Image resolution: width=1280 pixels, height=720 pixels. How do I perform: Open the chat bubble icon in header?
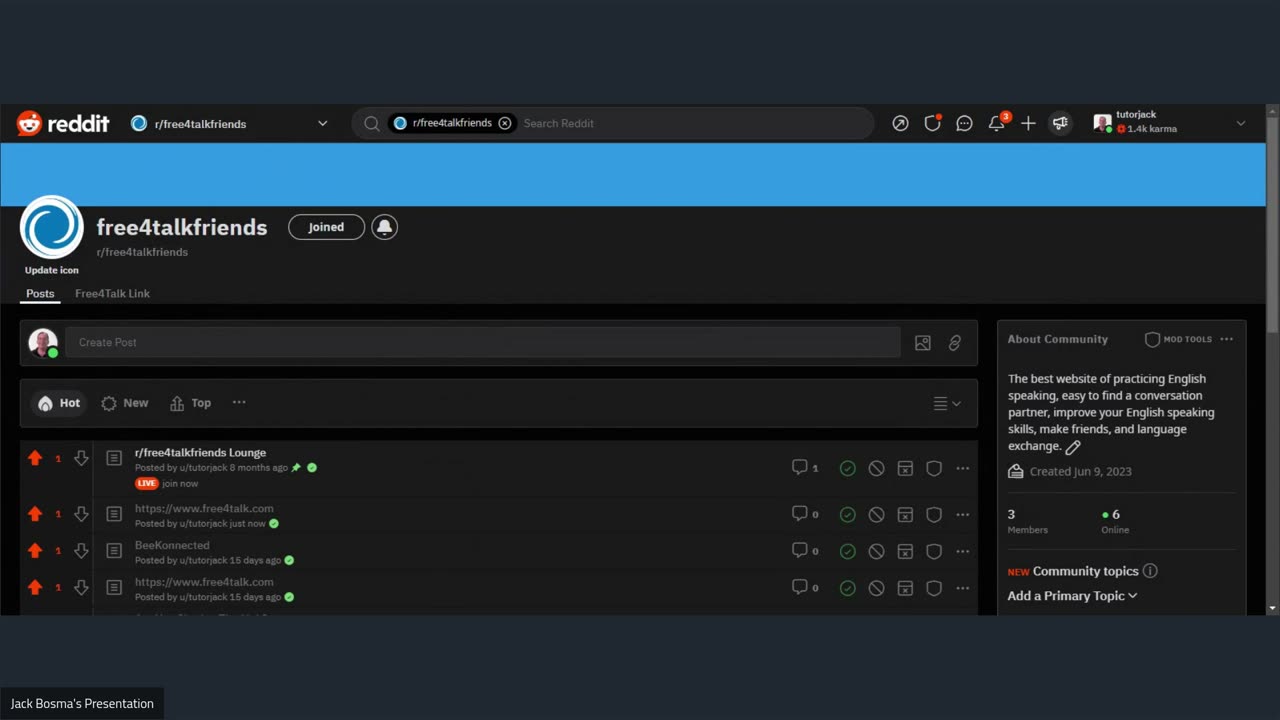tap(964, 123)
